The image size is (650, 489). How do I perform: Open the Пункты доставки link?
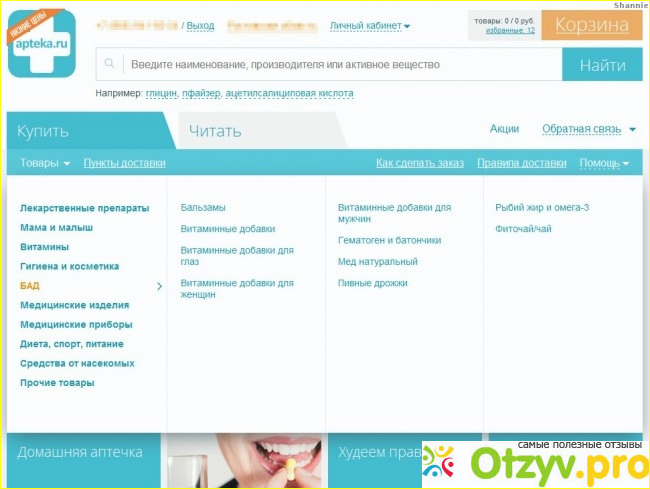point(124,163)
